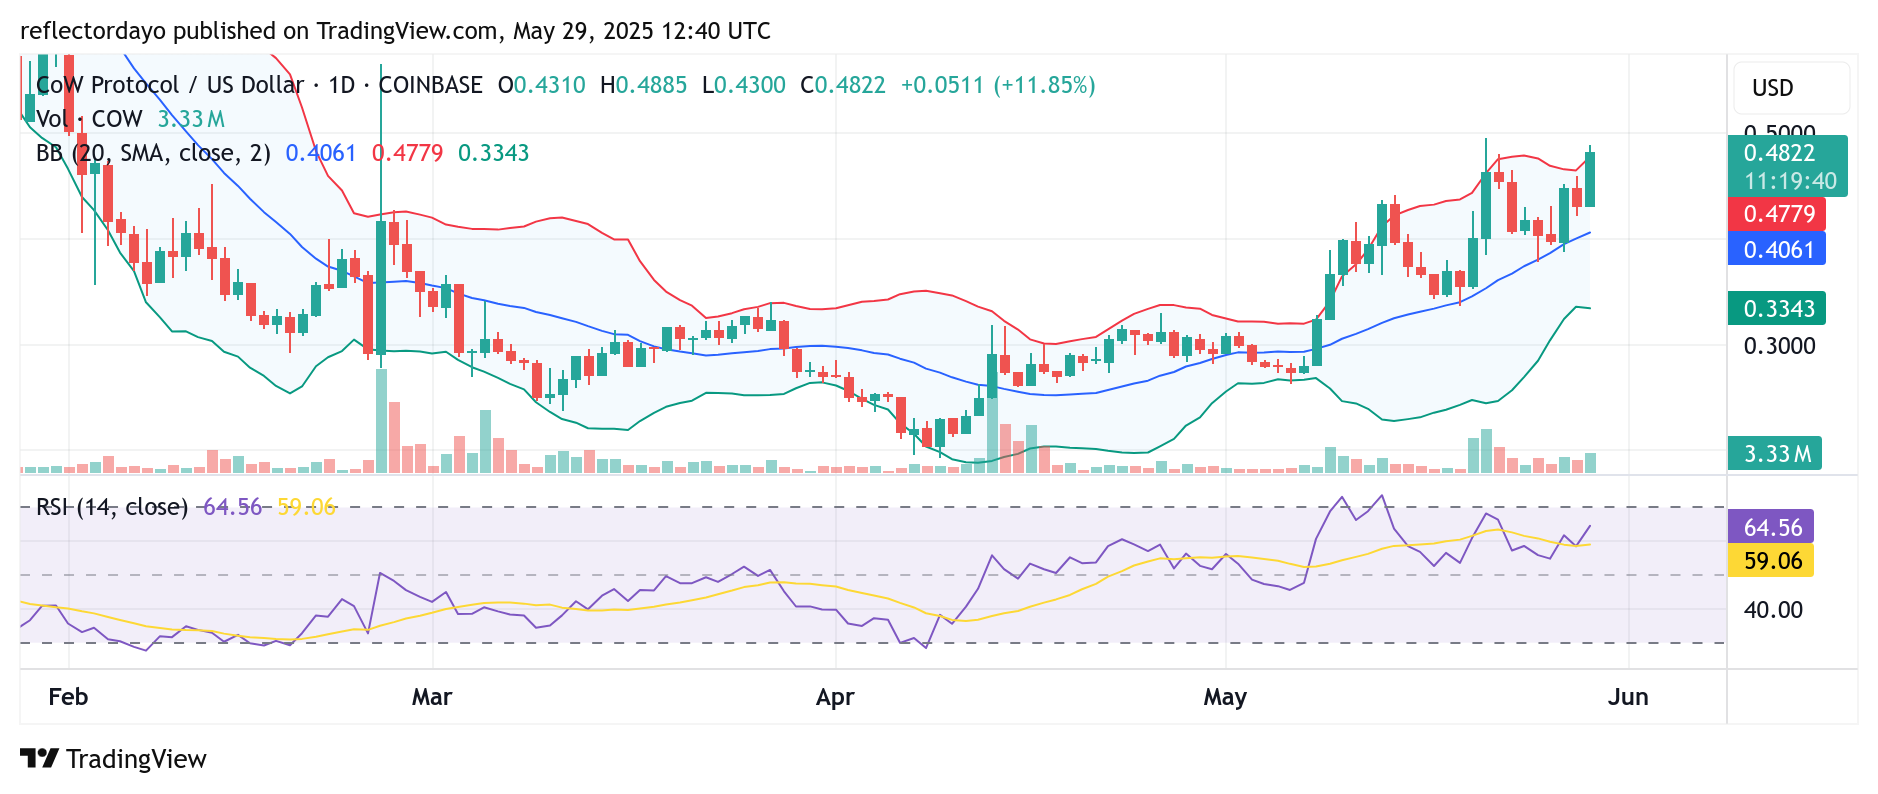The image size is (1878, 794).
Task: Click the red upper band price tag 0.4779
Action: tap(1777, 214)
